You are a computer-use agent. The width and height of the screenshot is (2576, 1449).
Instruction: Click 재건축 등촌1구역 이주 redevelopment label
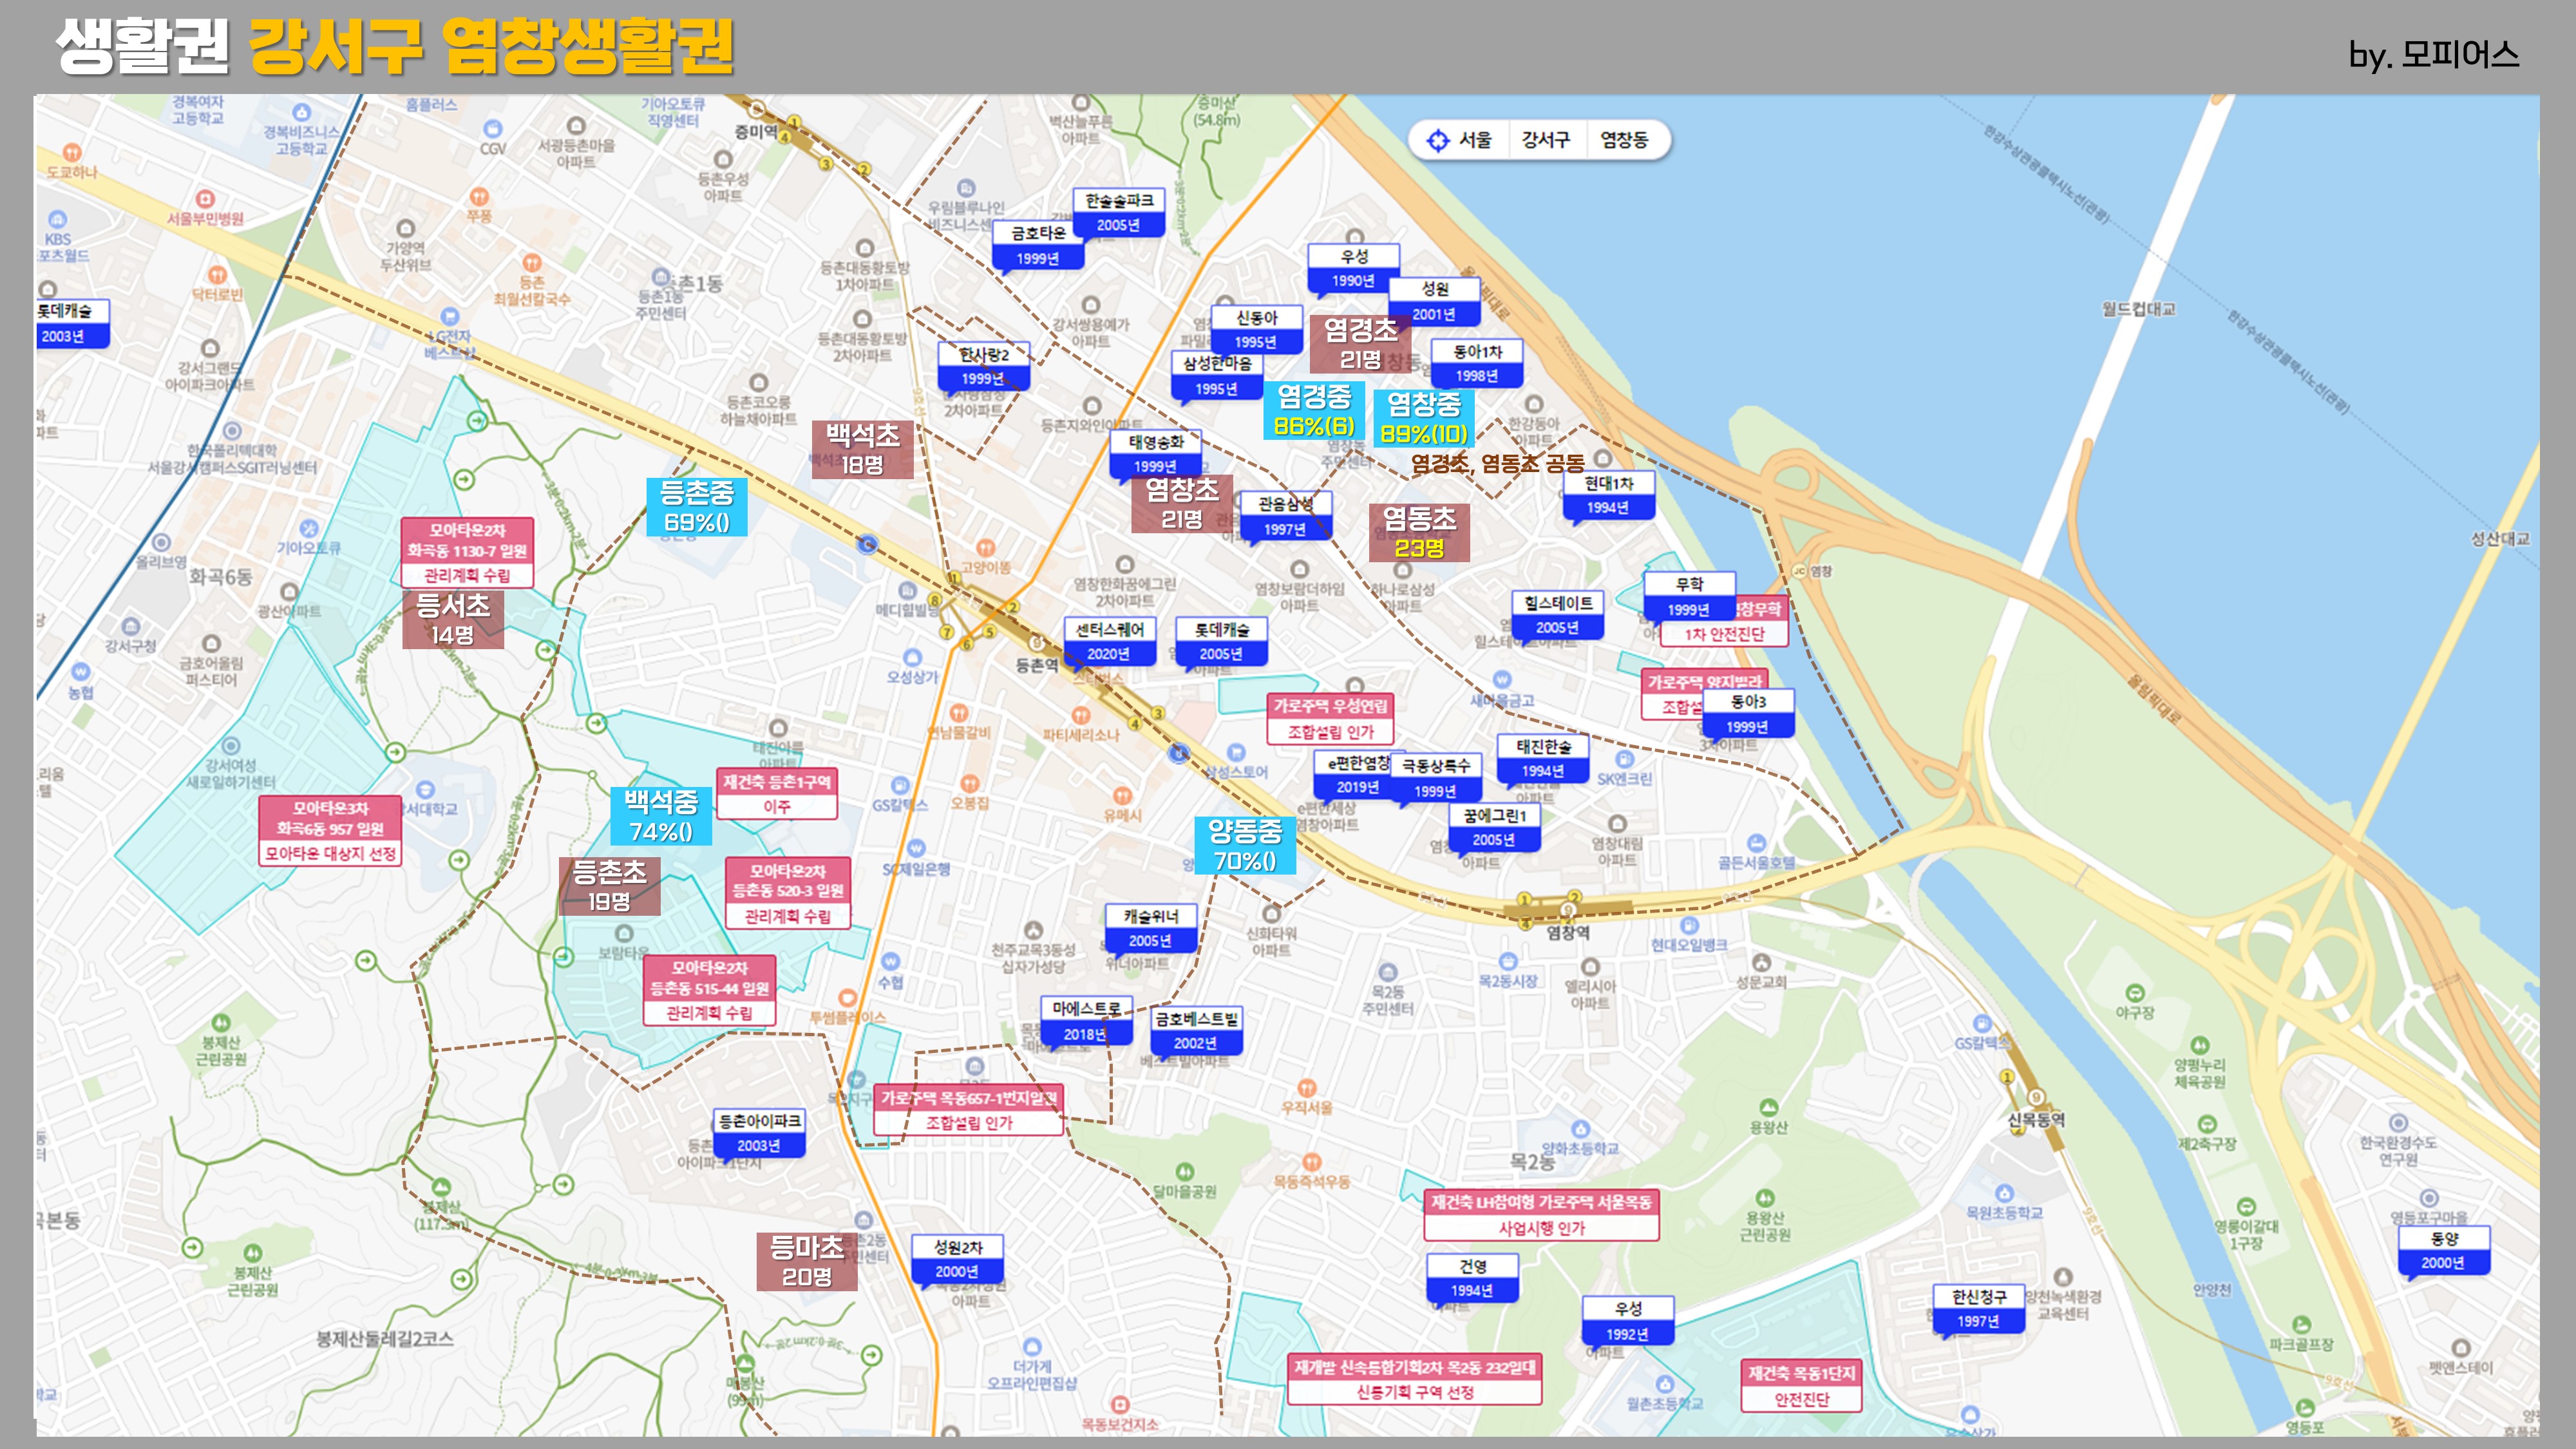click(x=777, y=794)
